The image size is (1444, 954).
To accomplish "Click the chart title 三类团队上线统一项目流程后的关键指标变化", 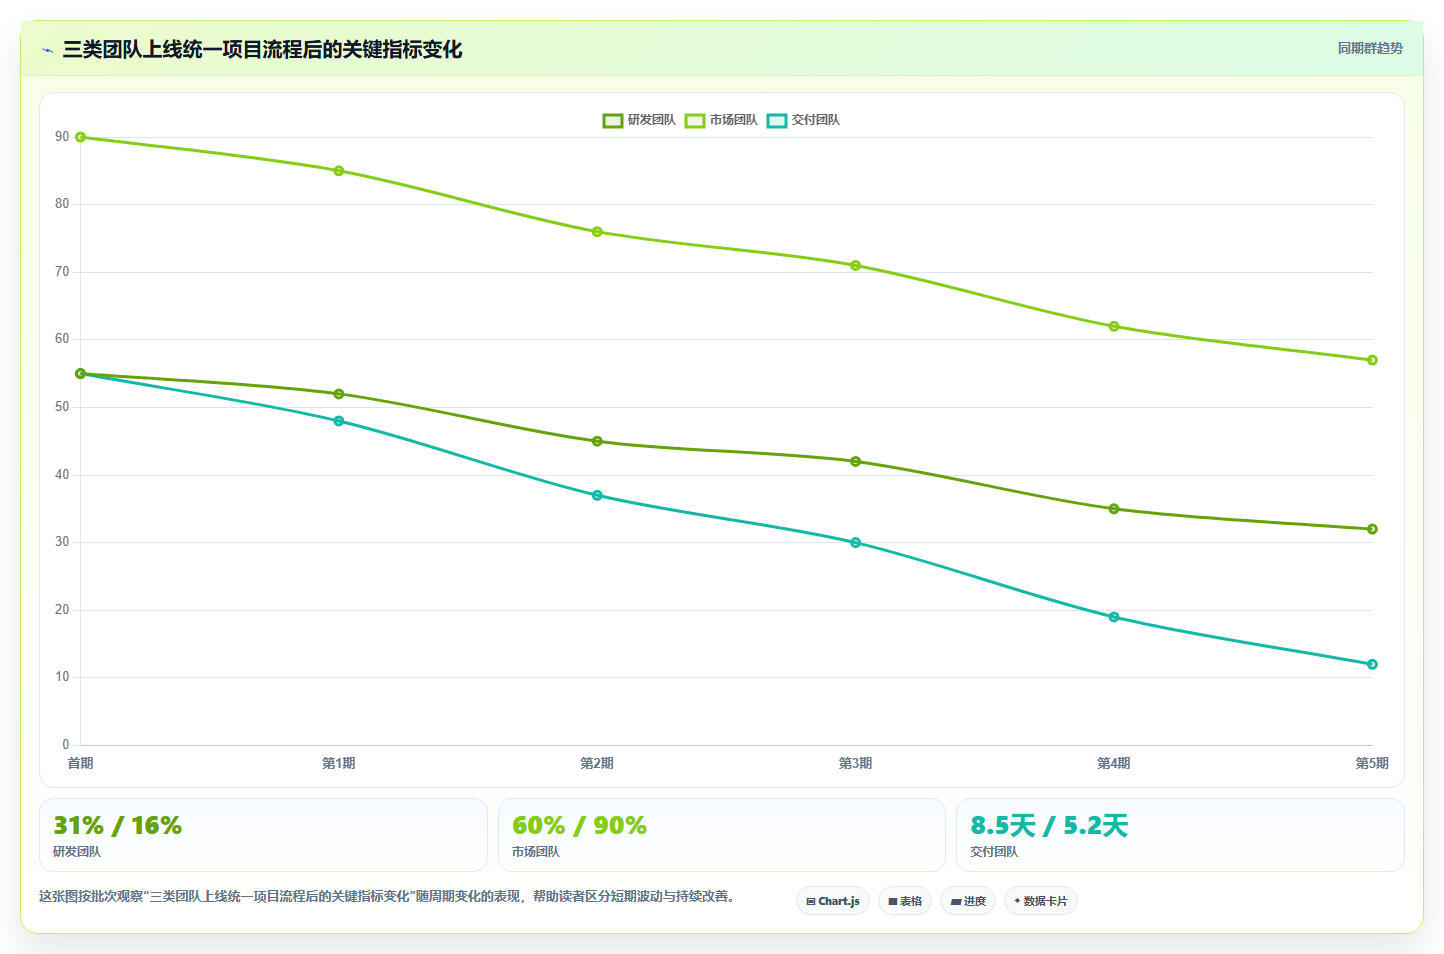I will point(262,50).
